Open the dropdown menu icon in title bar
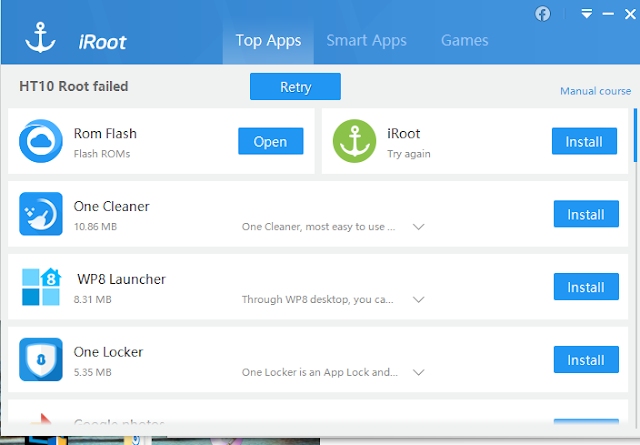Screen dimensions: 640x445 [587, 14]
